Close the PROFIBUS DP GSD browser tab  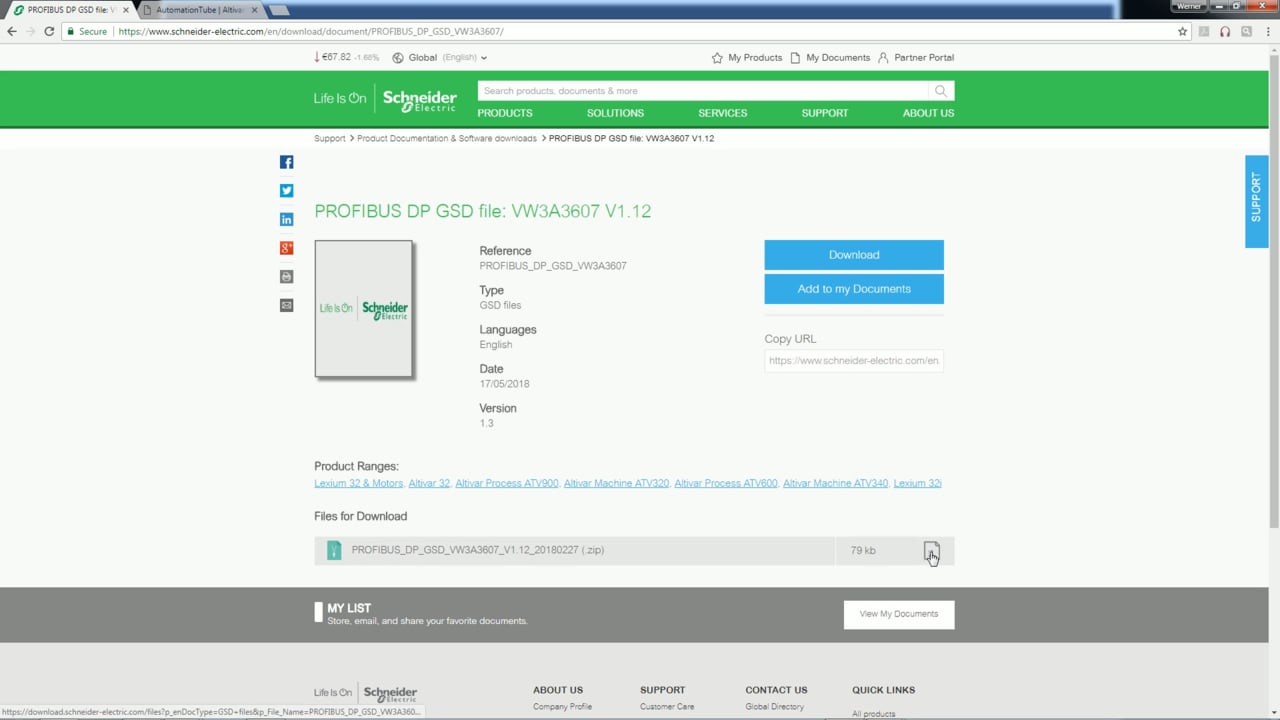pyautogui.click(x=126, y=10)
